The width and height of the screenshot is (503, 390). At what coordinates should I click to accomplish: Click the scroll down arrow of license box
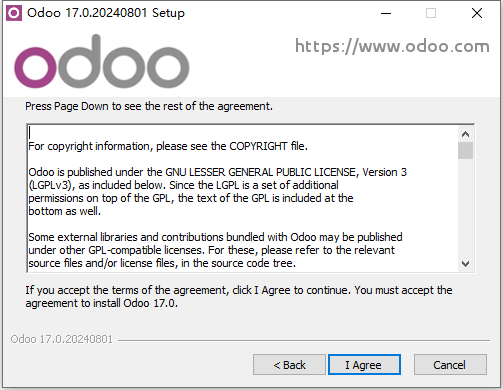[x=465, y=264]
